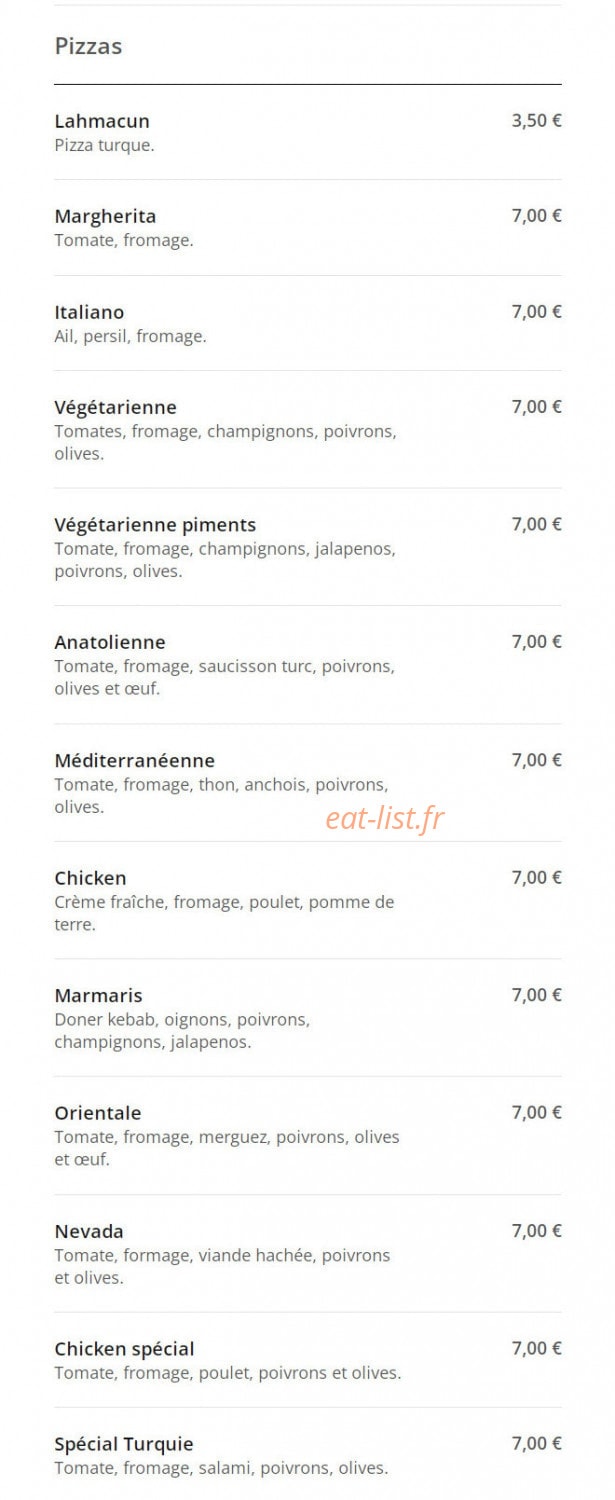This screenshot has height=1500, width=615.
Task: Click the Pizzas section heading
Action: pos(88,46)
